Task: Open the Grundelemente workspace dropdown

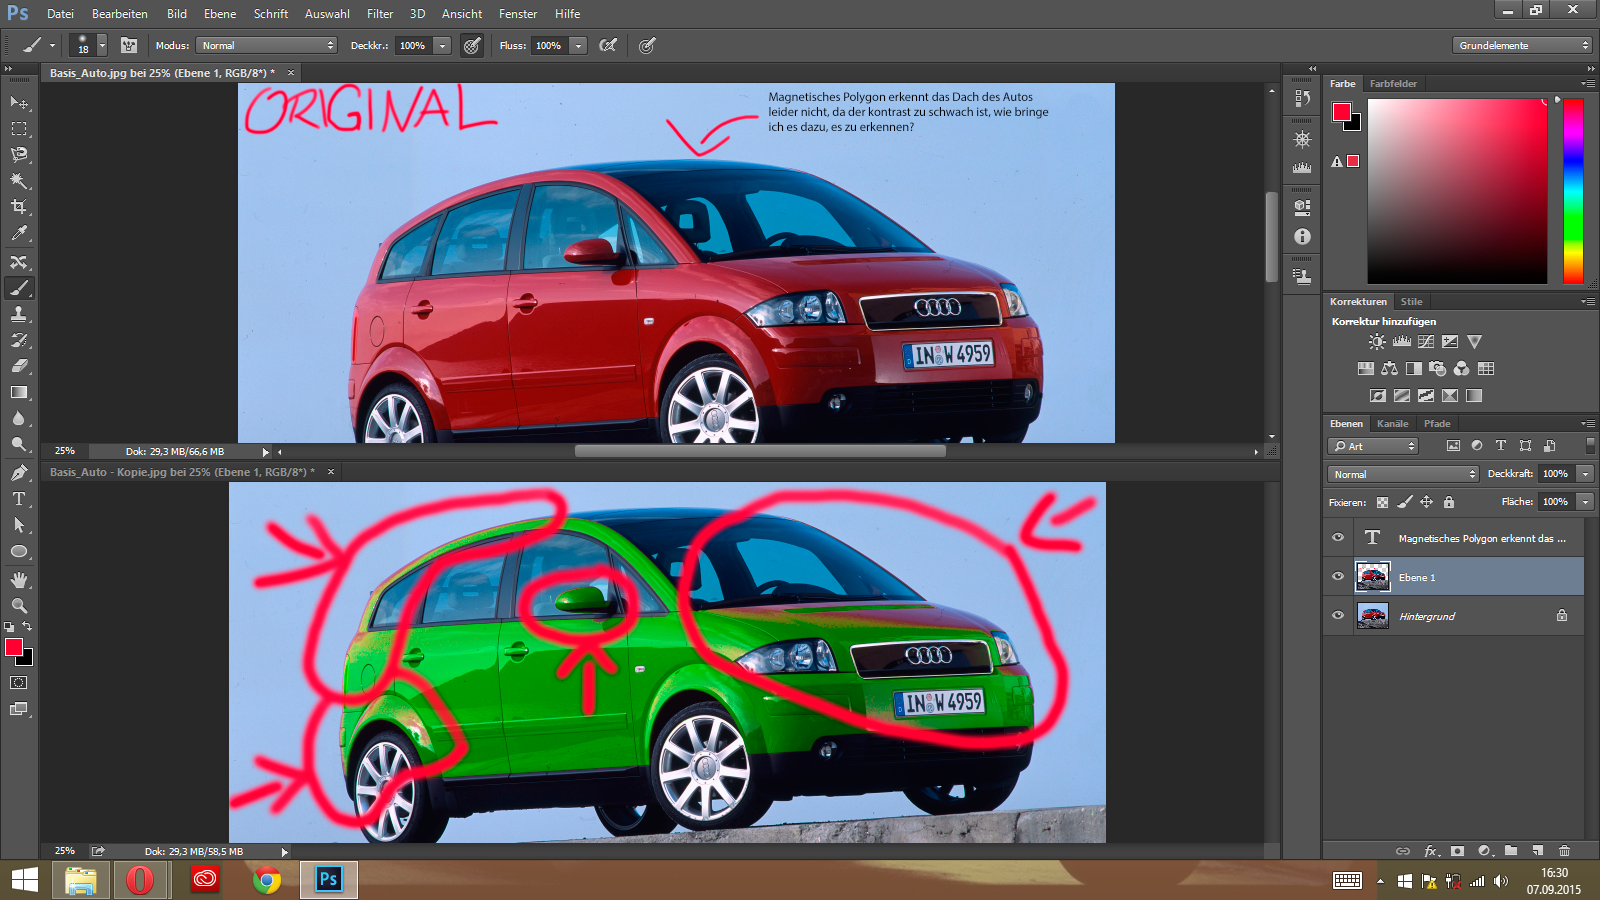Action: [1521, 46]
